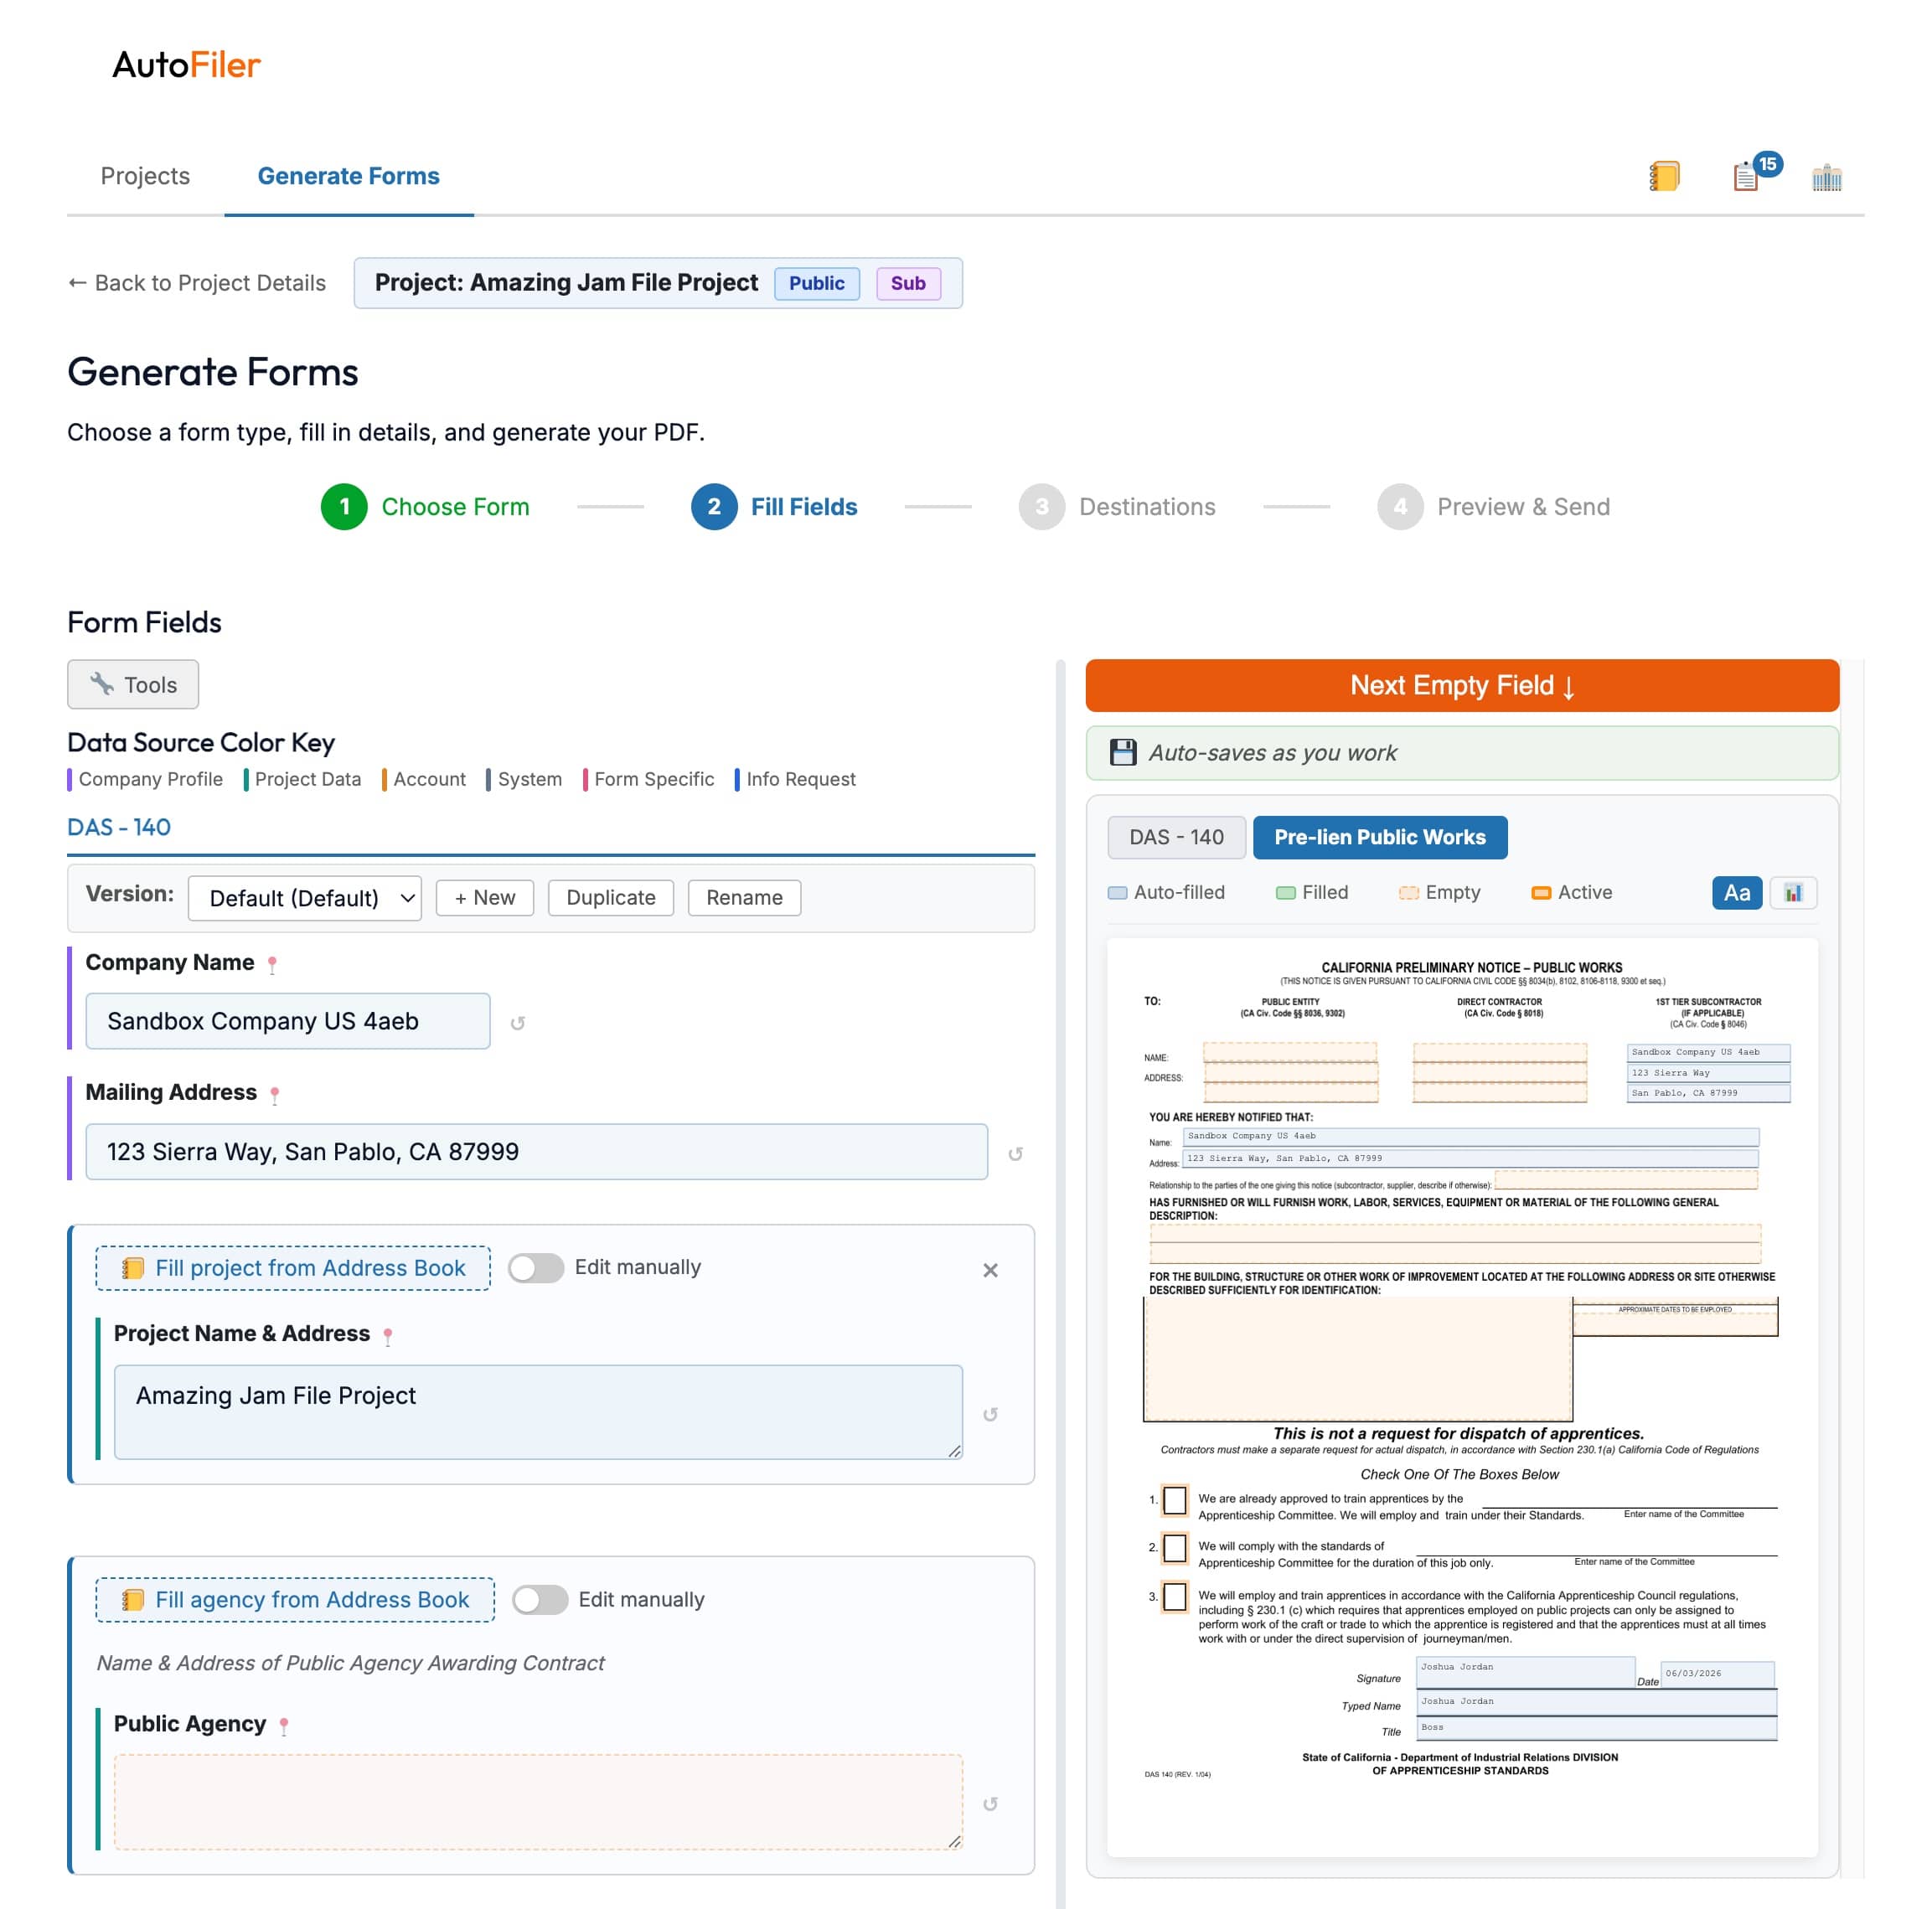Click the Info Request color key
Viewport: 1932px width, 1909px height.
coord(795,779)
